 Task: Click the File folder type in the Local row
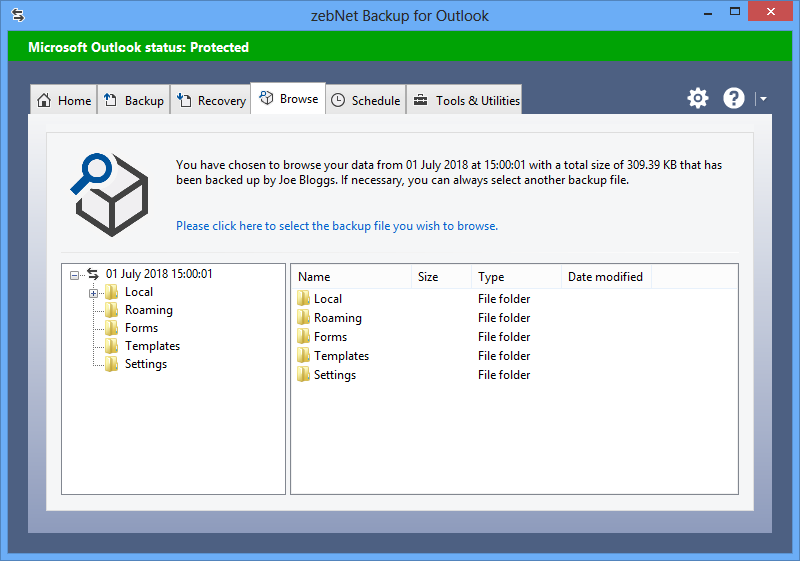(x=504, y=299)
